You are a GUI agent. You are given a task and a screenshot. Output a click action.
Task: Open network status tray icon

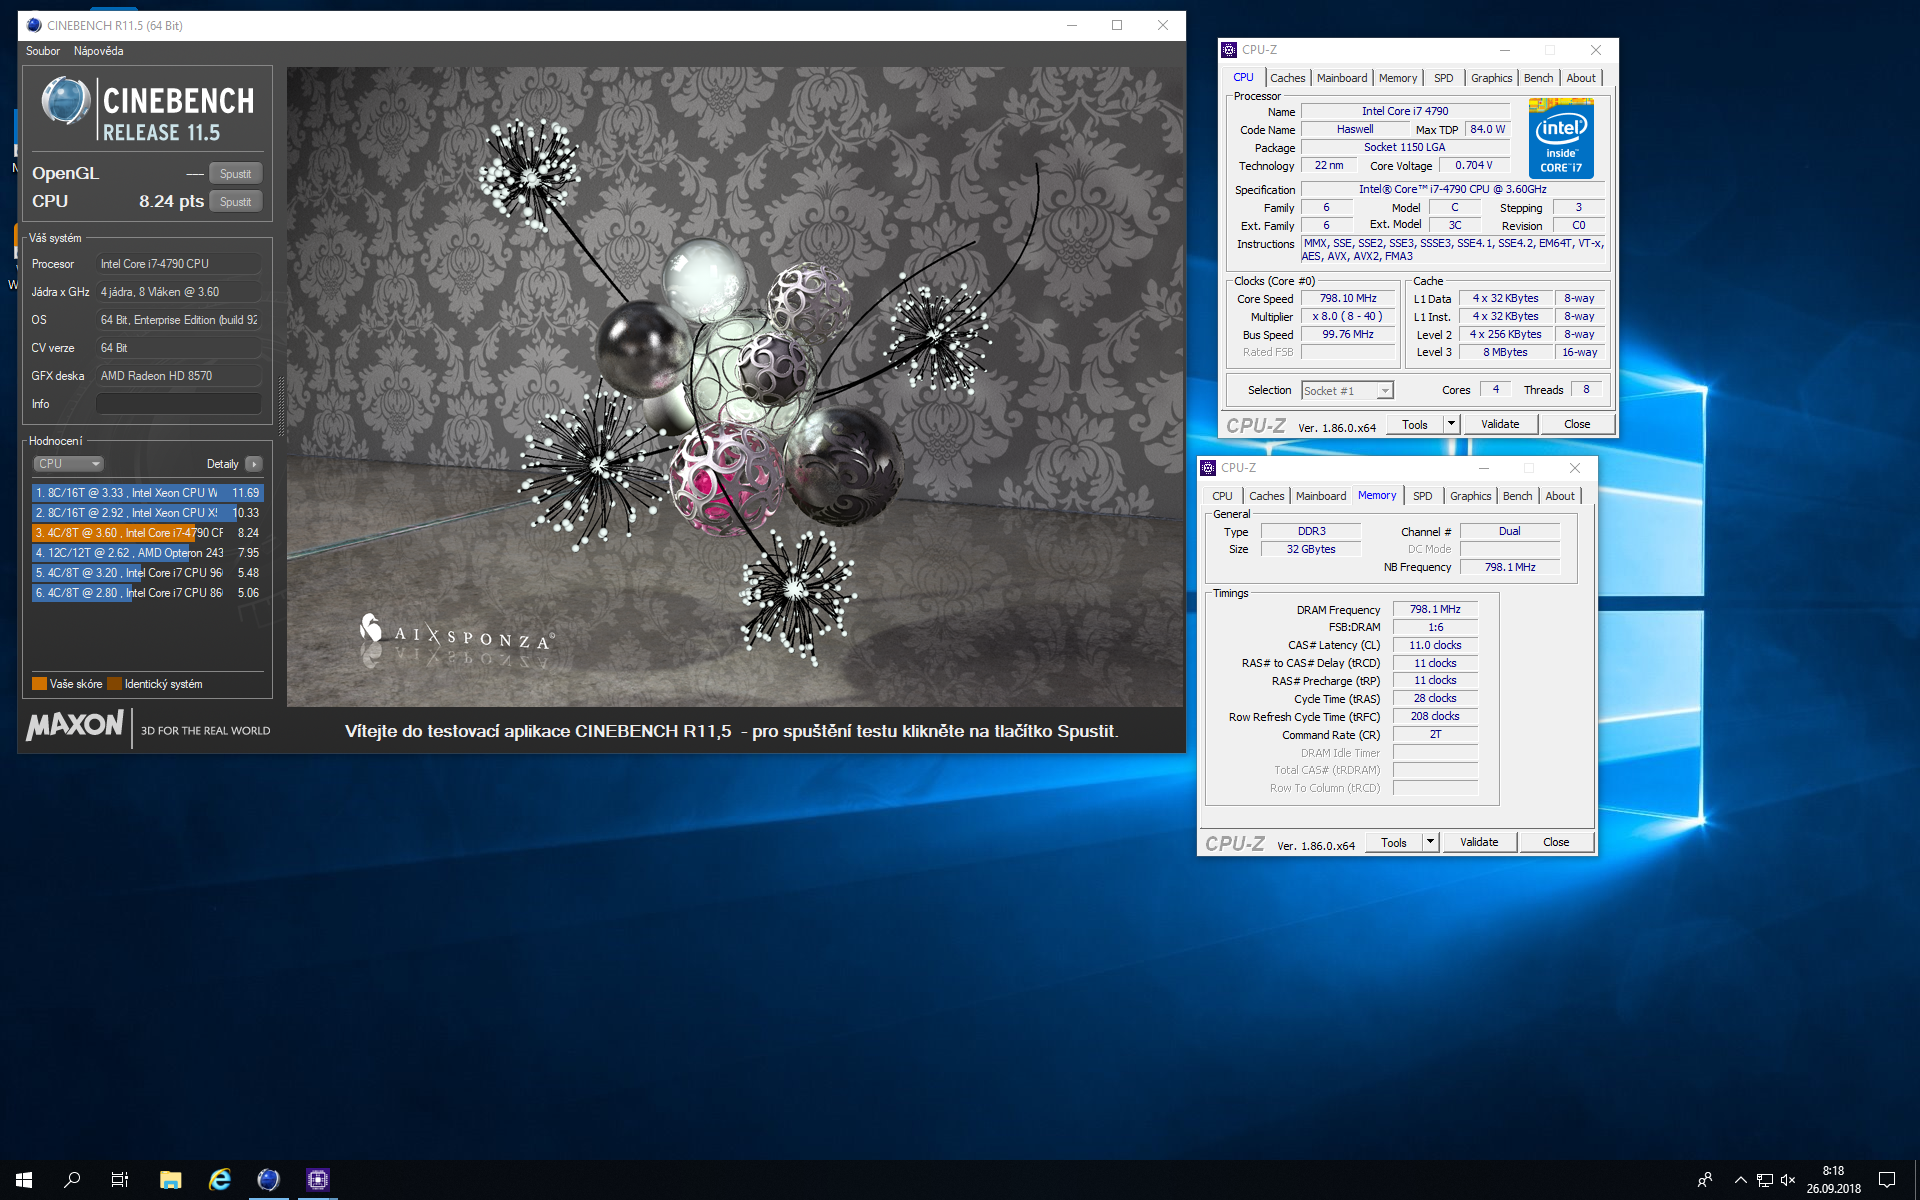1765,1180
